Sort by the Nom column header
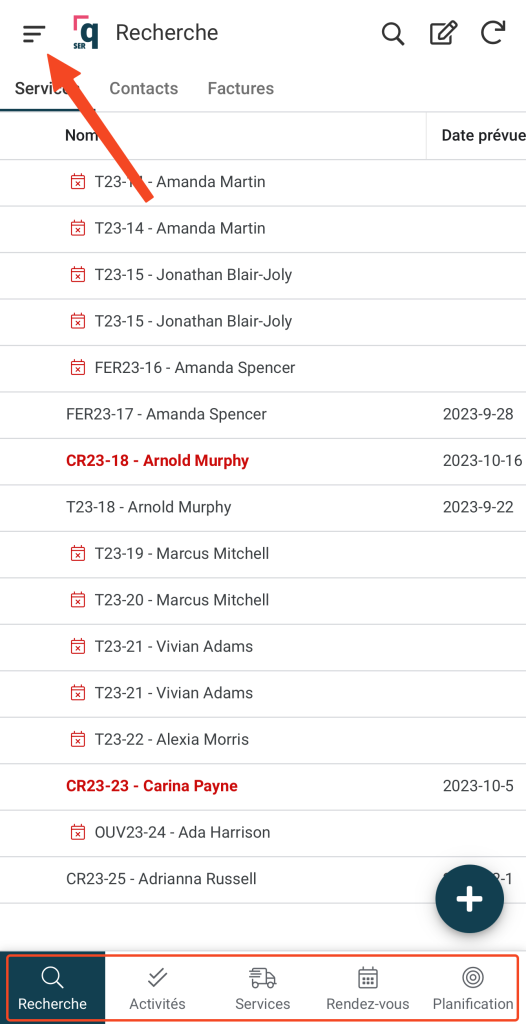Viewport: 526px width, 1024px height. coord(81,135)
